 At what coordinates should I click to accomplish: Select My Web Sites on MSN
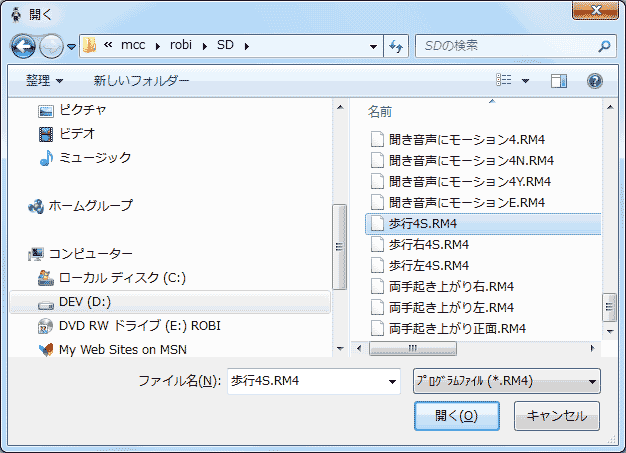[123, 350]
